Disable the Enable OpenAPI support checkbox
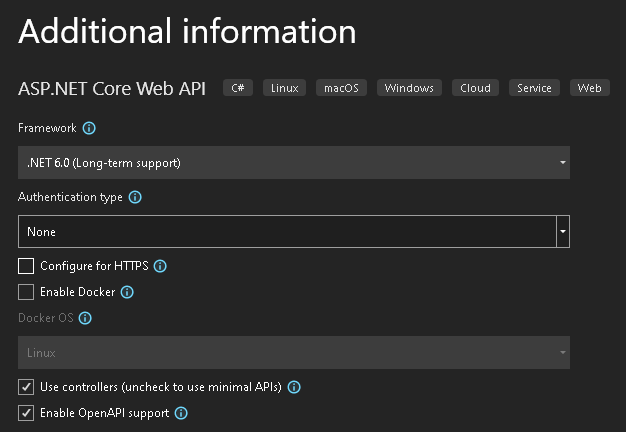 pos(26,412)
